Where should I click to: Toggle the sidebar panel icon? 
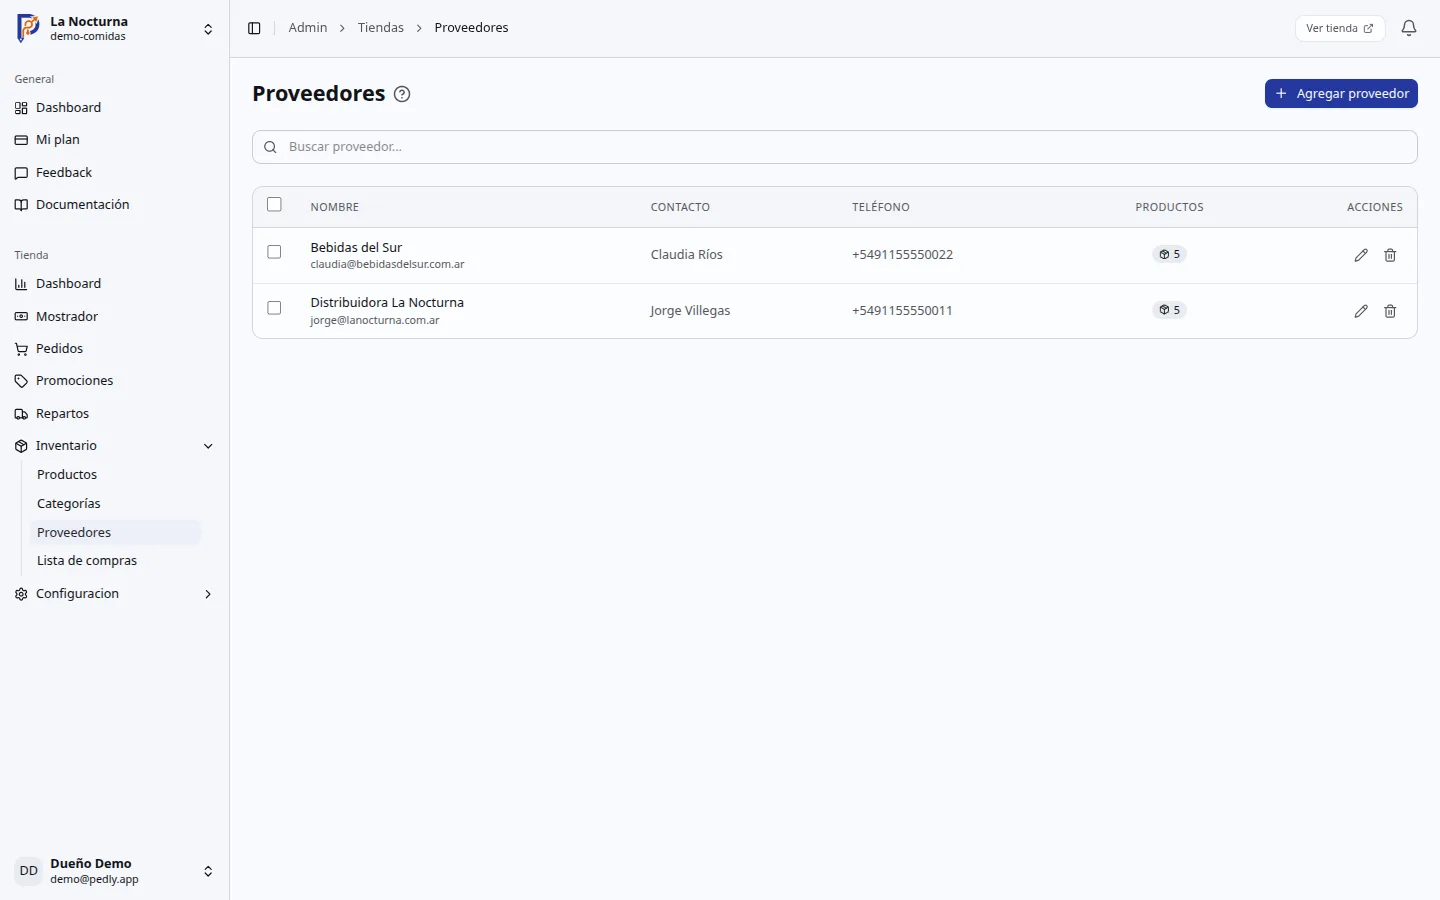tap(254, 28)
